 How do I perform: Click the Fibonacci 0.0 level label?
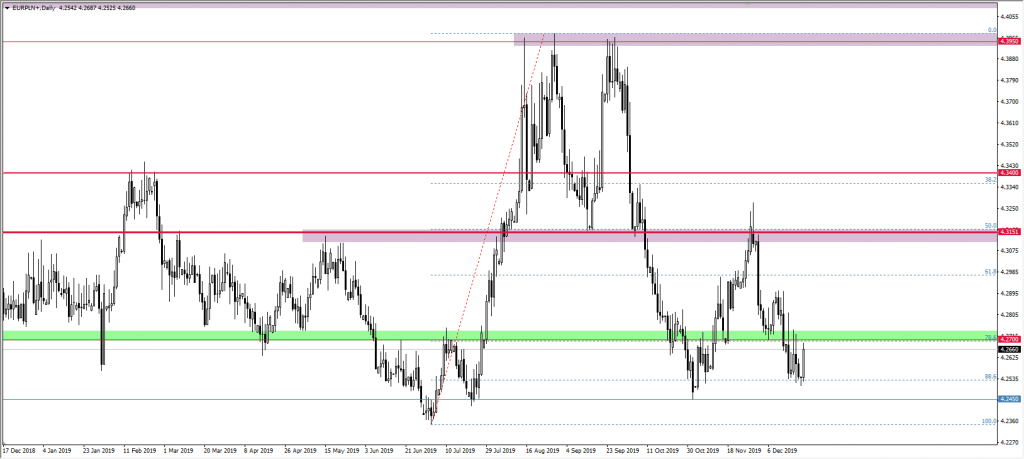[x=991, y=30]
